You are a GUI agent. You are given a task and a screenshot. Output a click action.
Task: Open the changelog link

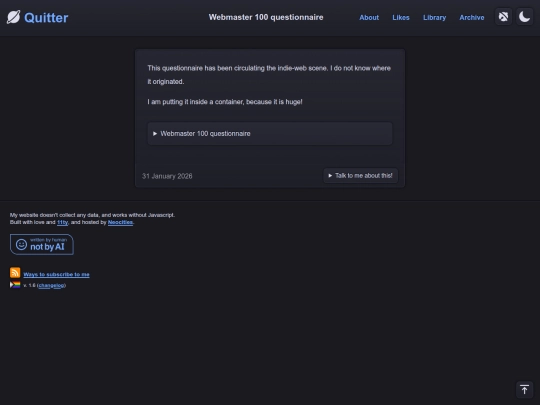click(51, 285)
